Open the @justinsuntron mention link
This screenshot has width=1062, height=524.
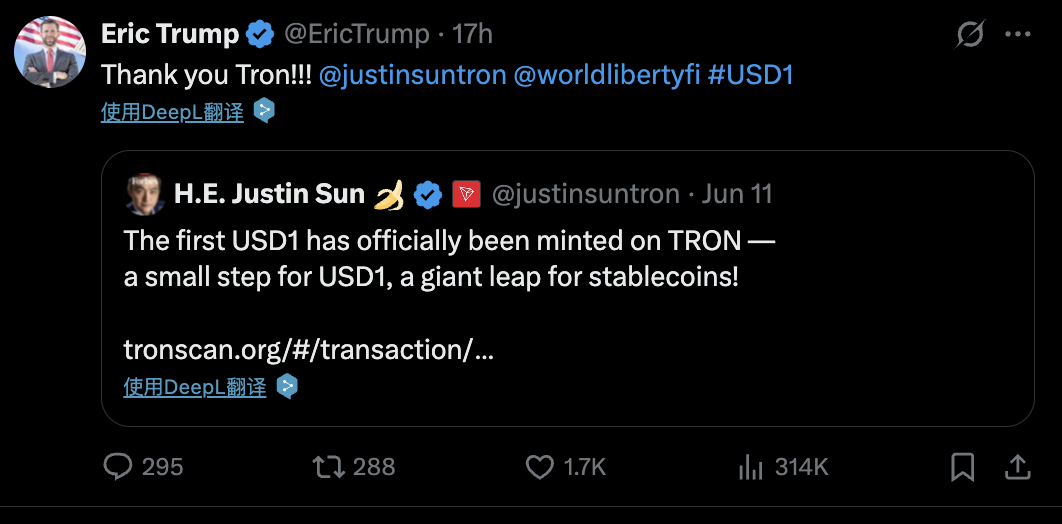pos(413,75)
